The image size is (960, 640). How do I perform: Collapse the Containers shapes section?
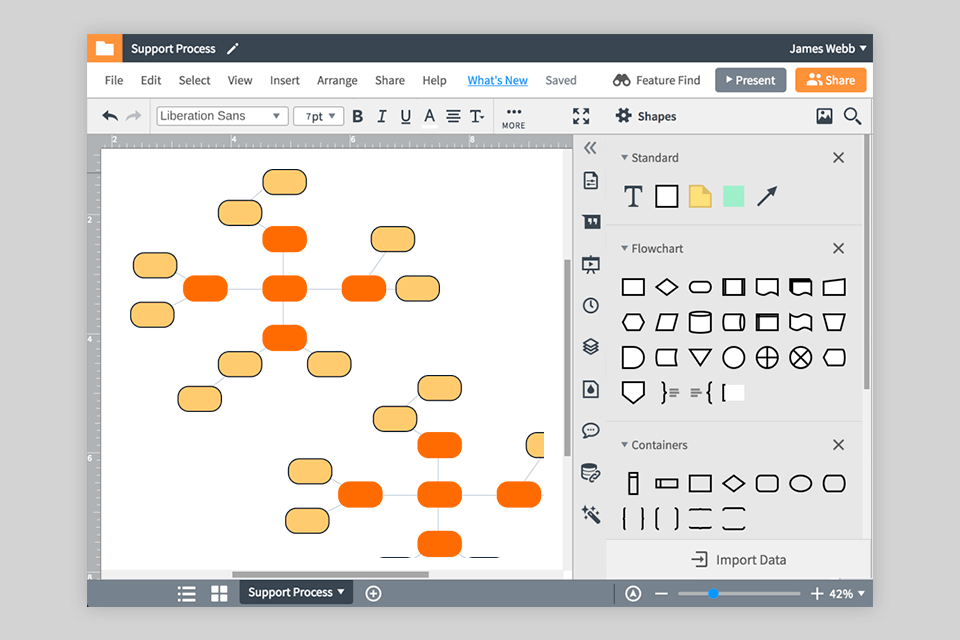pyautogui.click(x=624, y=445)
